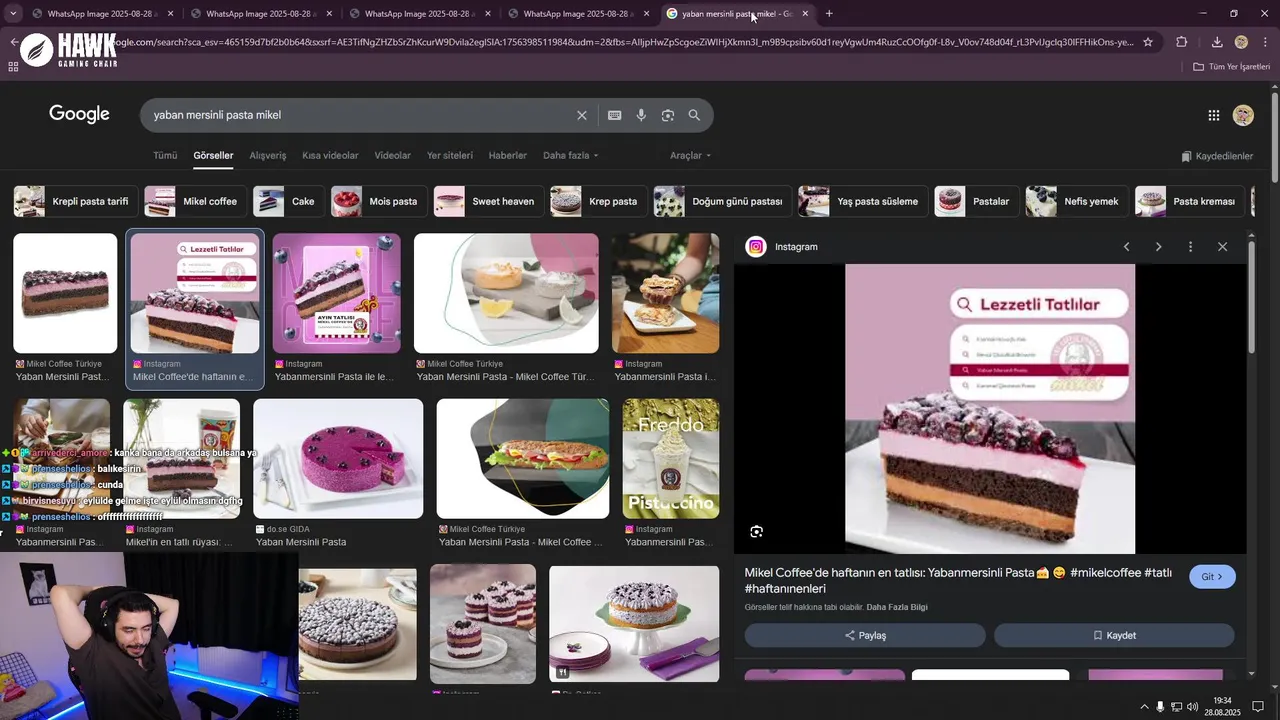Click the Instagram source label in preview
Screen dimensions: 1280x720
pos(796,247)
